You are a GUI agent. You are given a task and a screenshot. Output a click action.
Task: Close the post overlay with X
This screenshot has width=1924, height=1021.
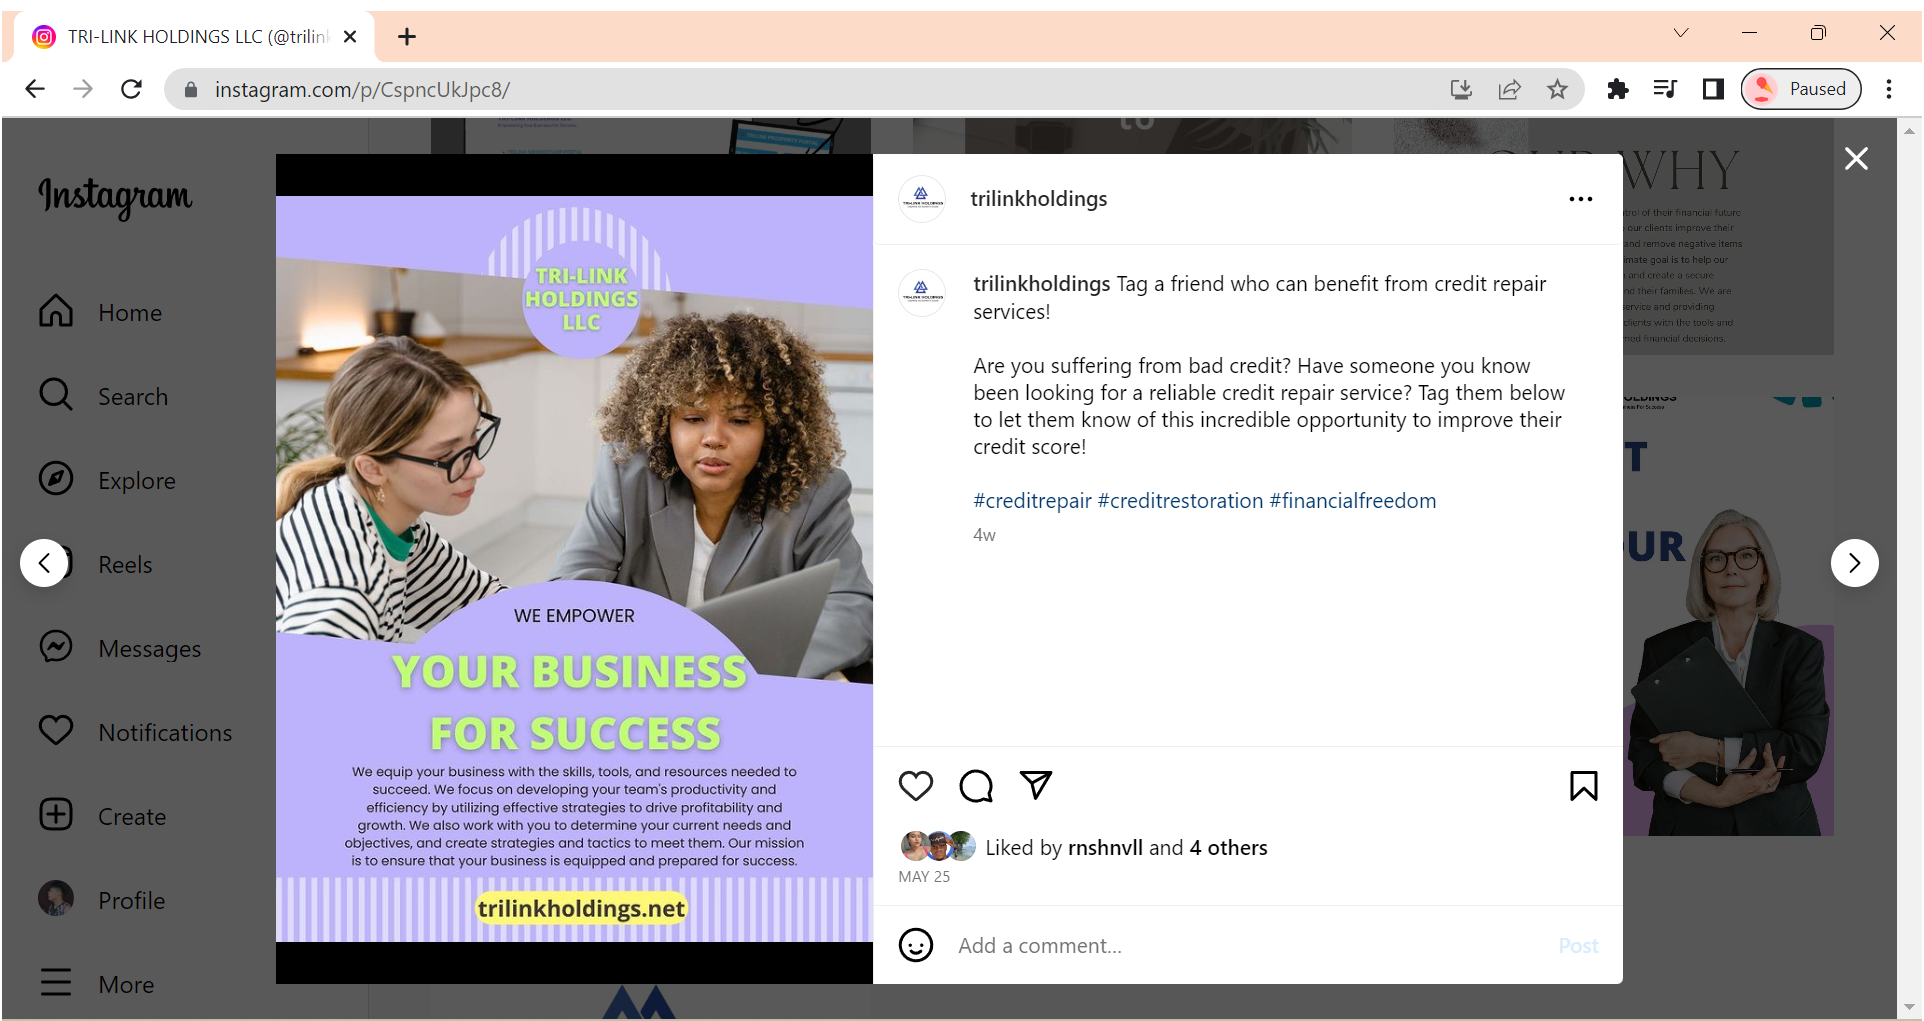tap(1856, 159)
